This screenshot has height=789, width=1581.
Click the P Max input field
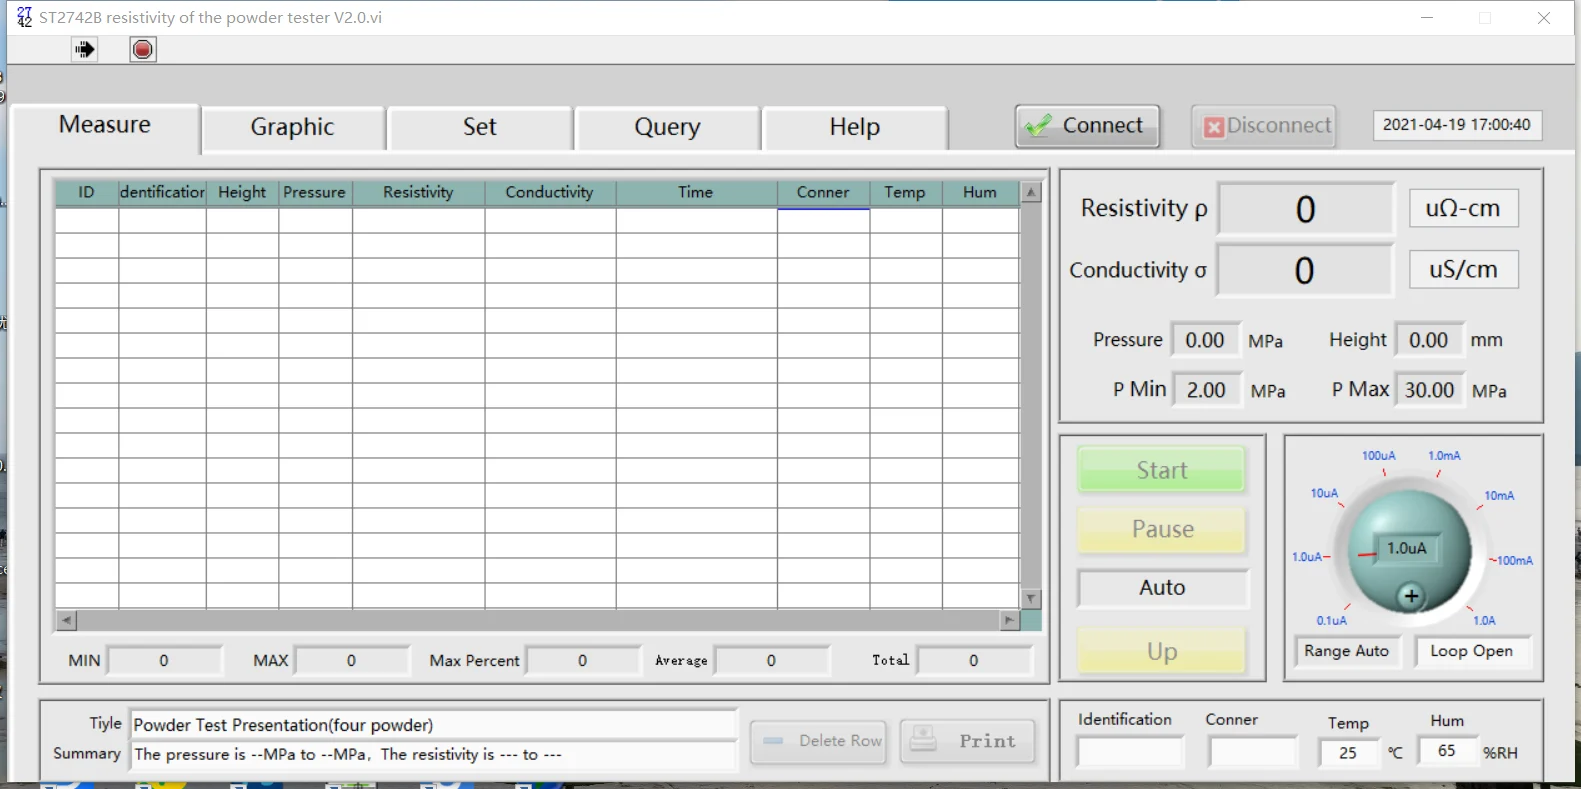pos(1430,390)
